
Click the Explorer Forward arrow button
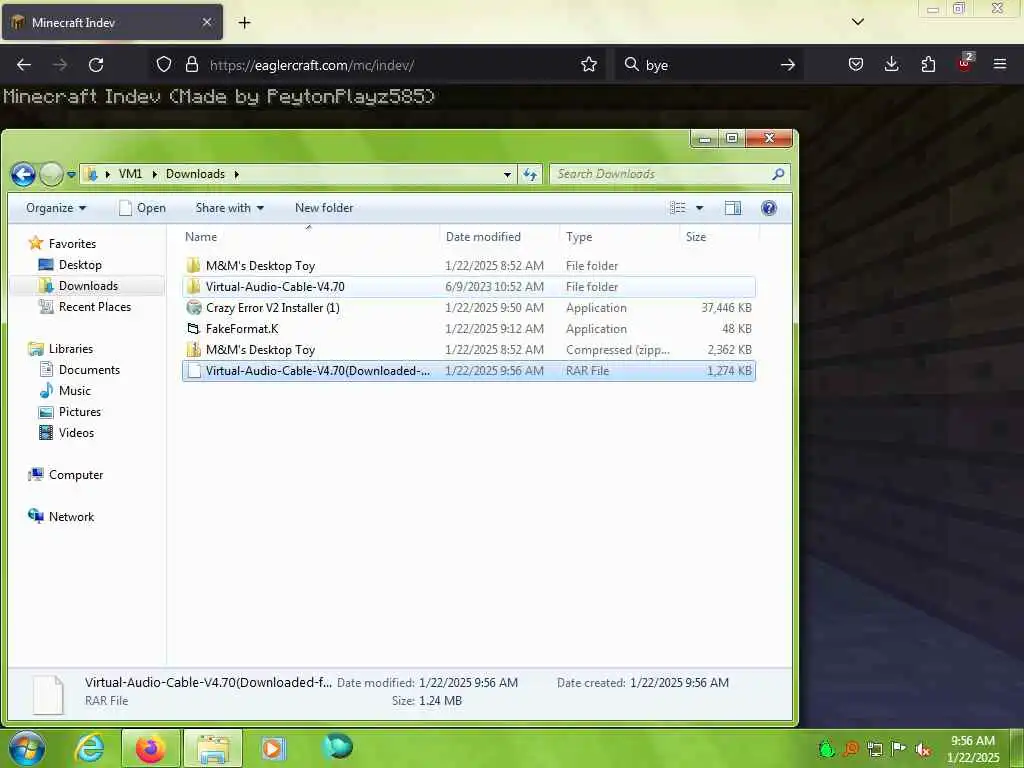tap(51, 174)
